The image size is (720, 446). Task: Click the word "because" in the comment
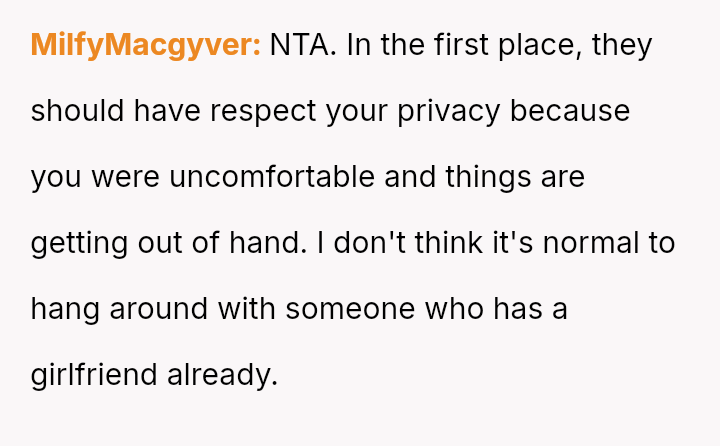point(570,111)
